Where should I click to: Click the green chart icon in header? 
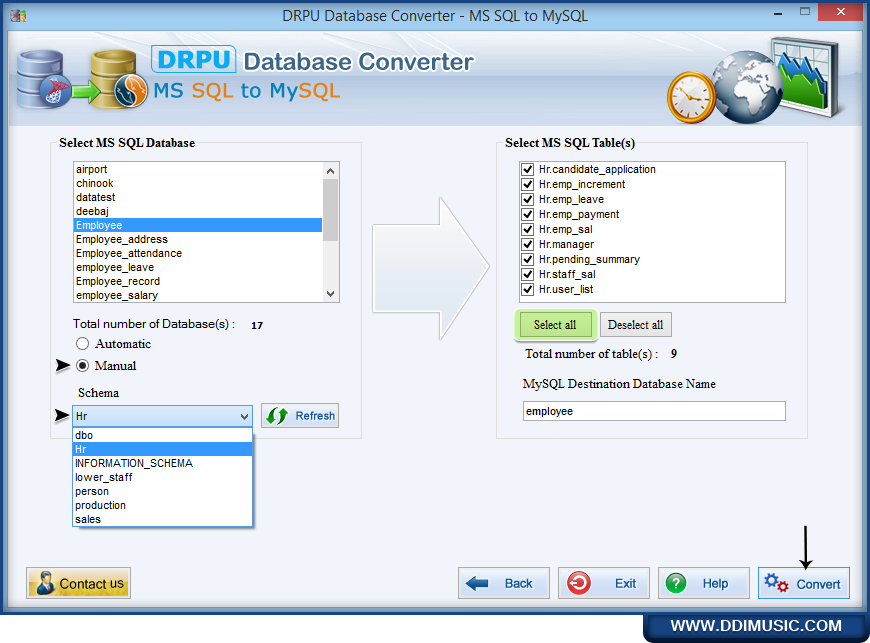(x=806, y=78)
